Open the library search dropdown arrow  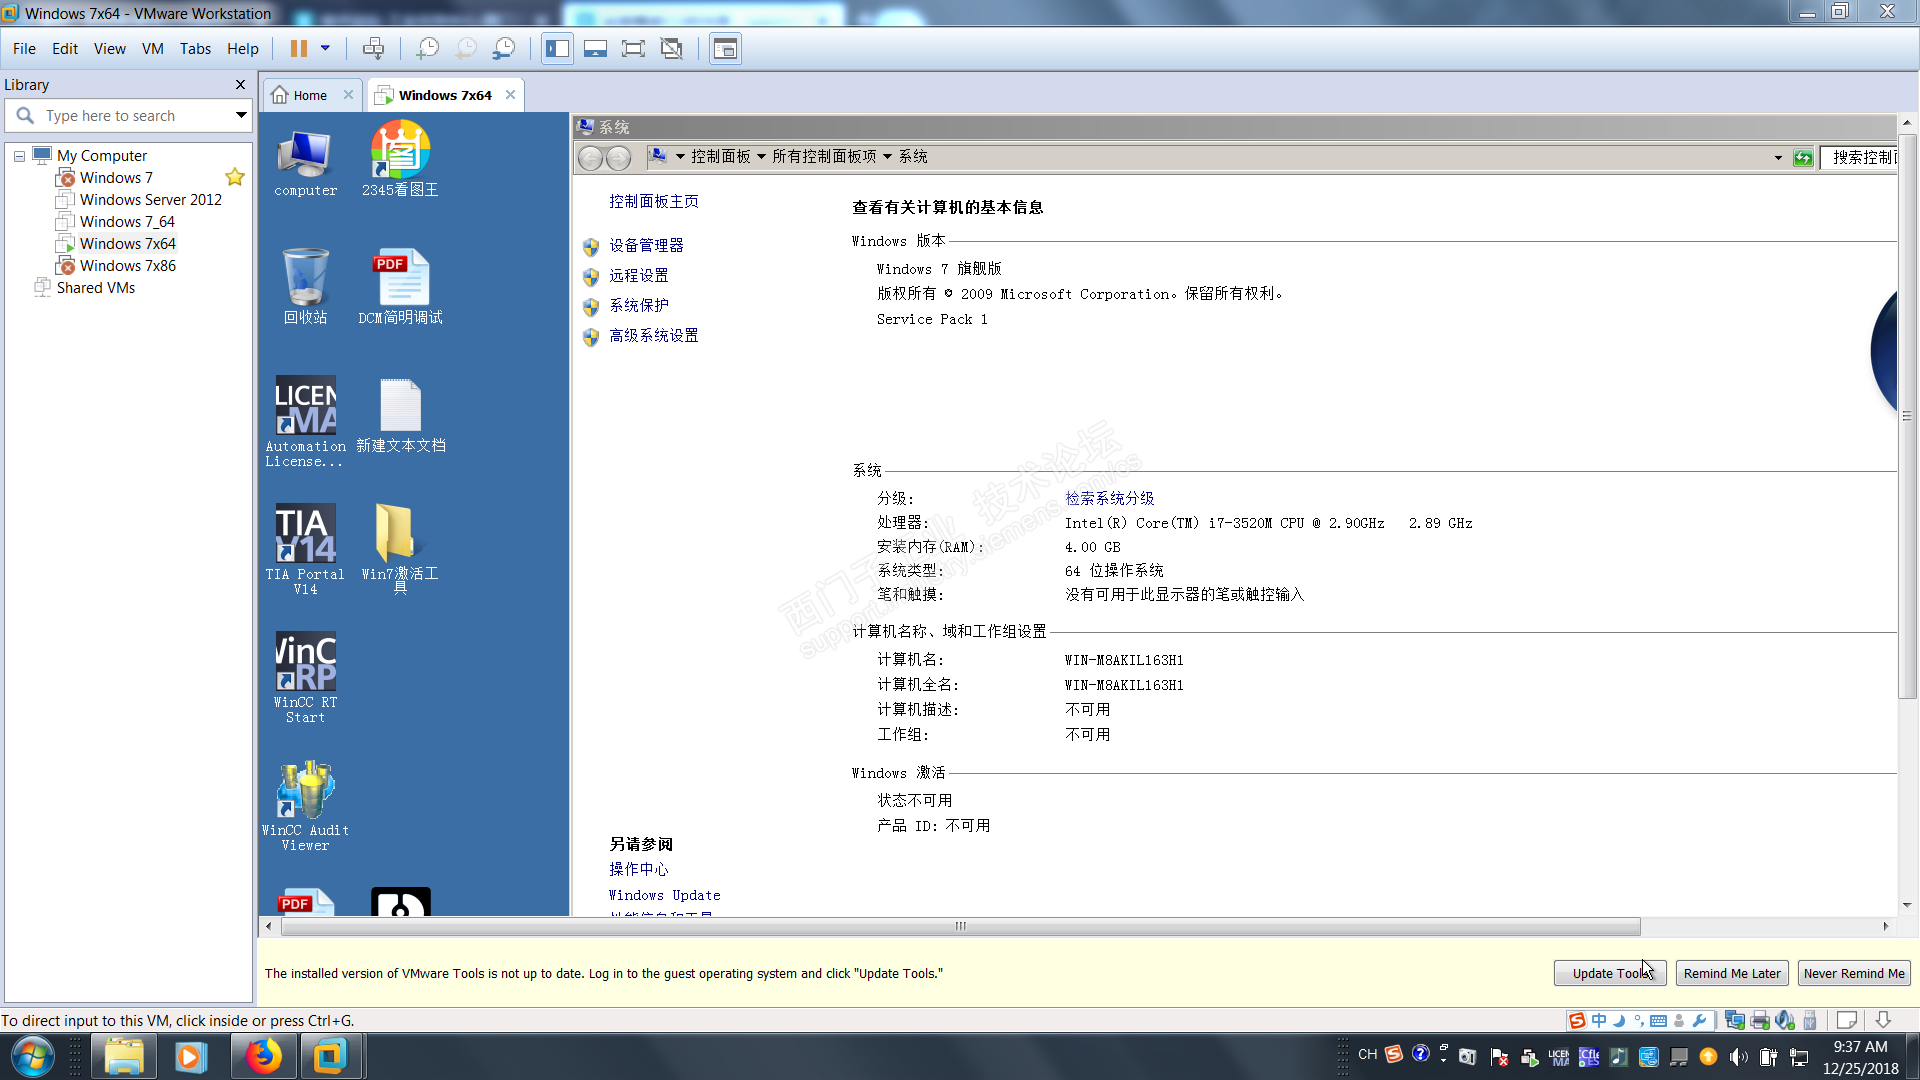241,116
